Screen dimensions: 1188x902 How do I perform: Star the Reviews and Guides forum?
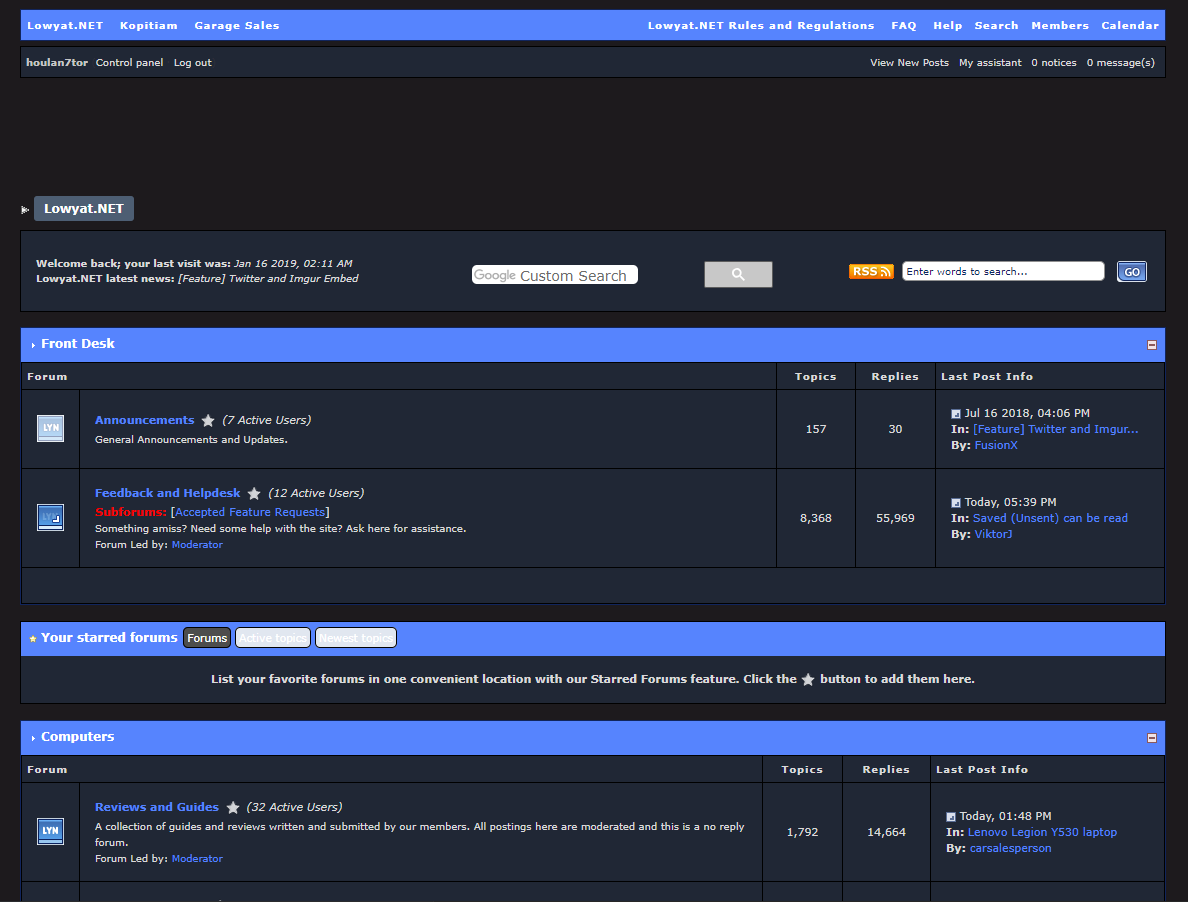(x=233, y=808)
